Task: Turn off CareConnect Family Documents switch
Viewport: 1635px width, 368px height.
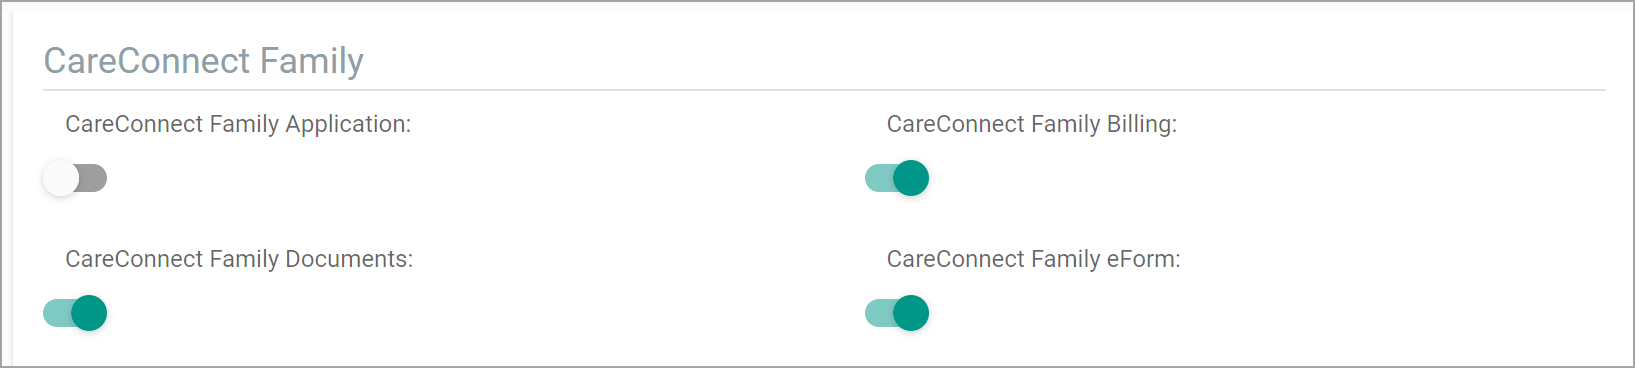Action: click(75, 313)
